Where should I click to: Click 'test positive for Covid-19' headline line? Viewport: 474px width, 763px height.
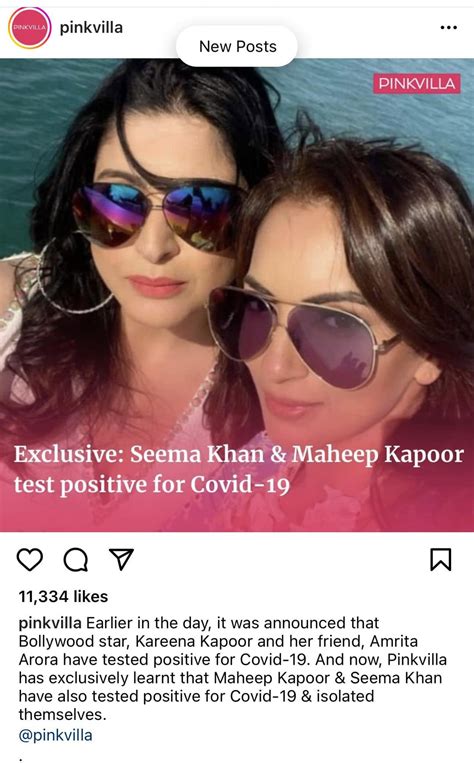[152, 485]
